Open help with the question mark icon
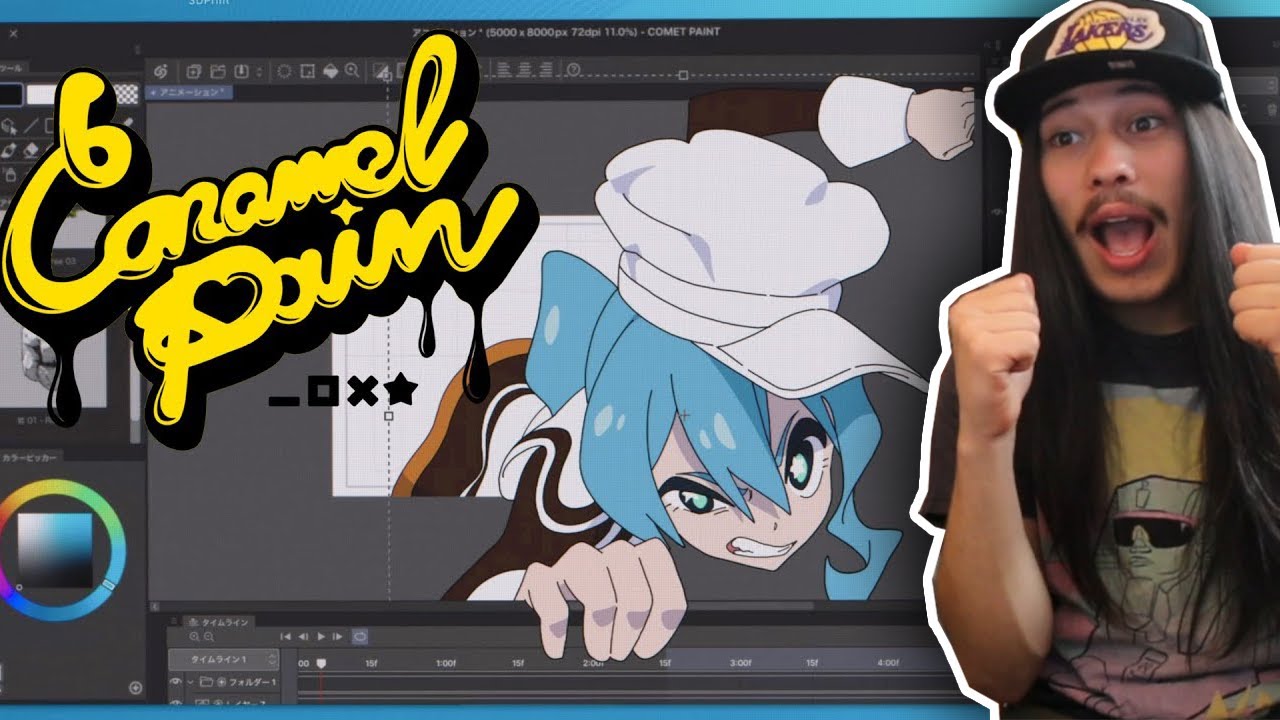Image resolution: width=1280 pixels, height=720 pixels. coord(573,69)
